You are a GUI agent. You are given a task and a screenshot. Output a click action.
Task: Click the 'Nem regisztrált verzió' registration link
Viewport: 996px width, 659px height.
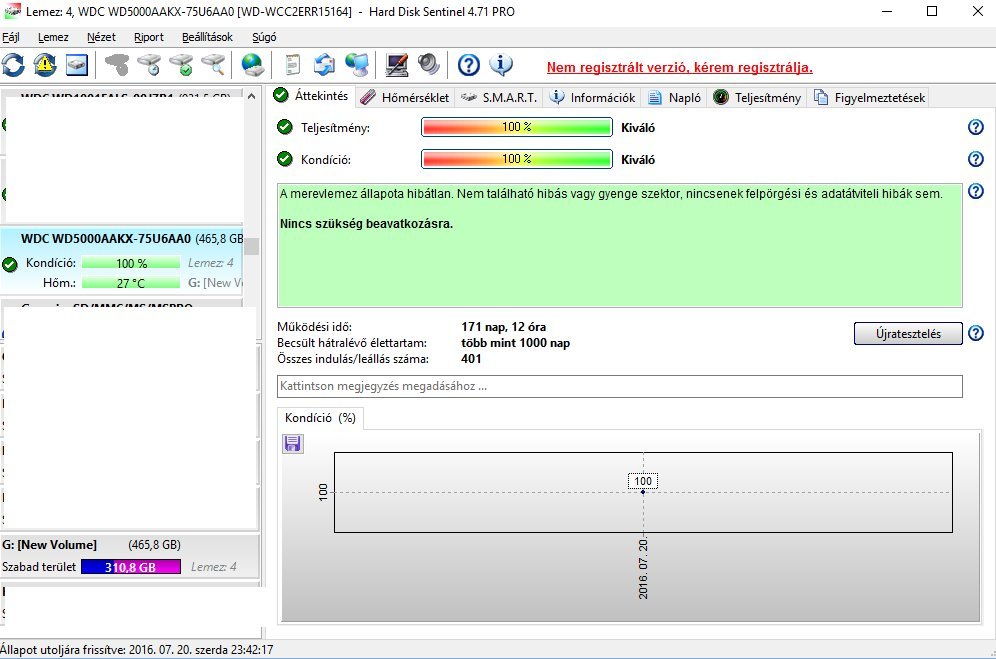[x=680, y=67]
